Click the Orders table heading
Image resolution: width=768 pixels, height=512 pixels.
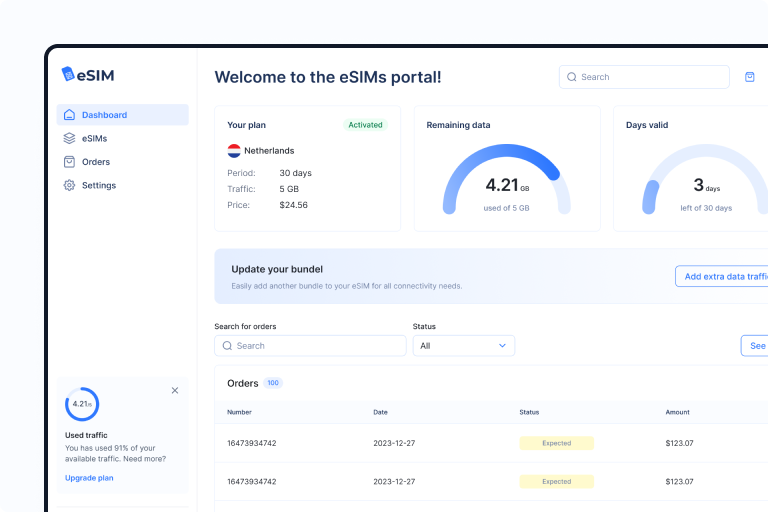[x=242, y=383]
